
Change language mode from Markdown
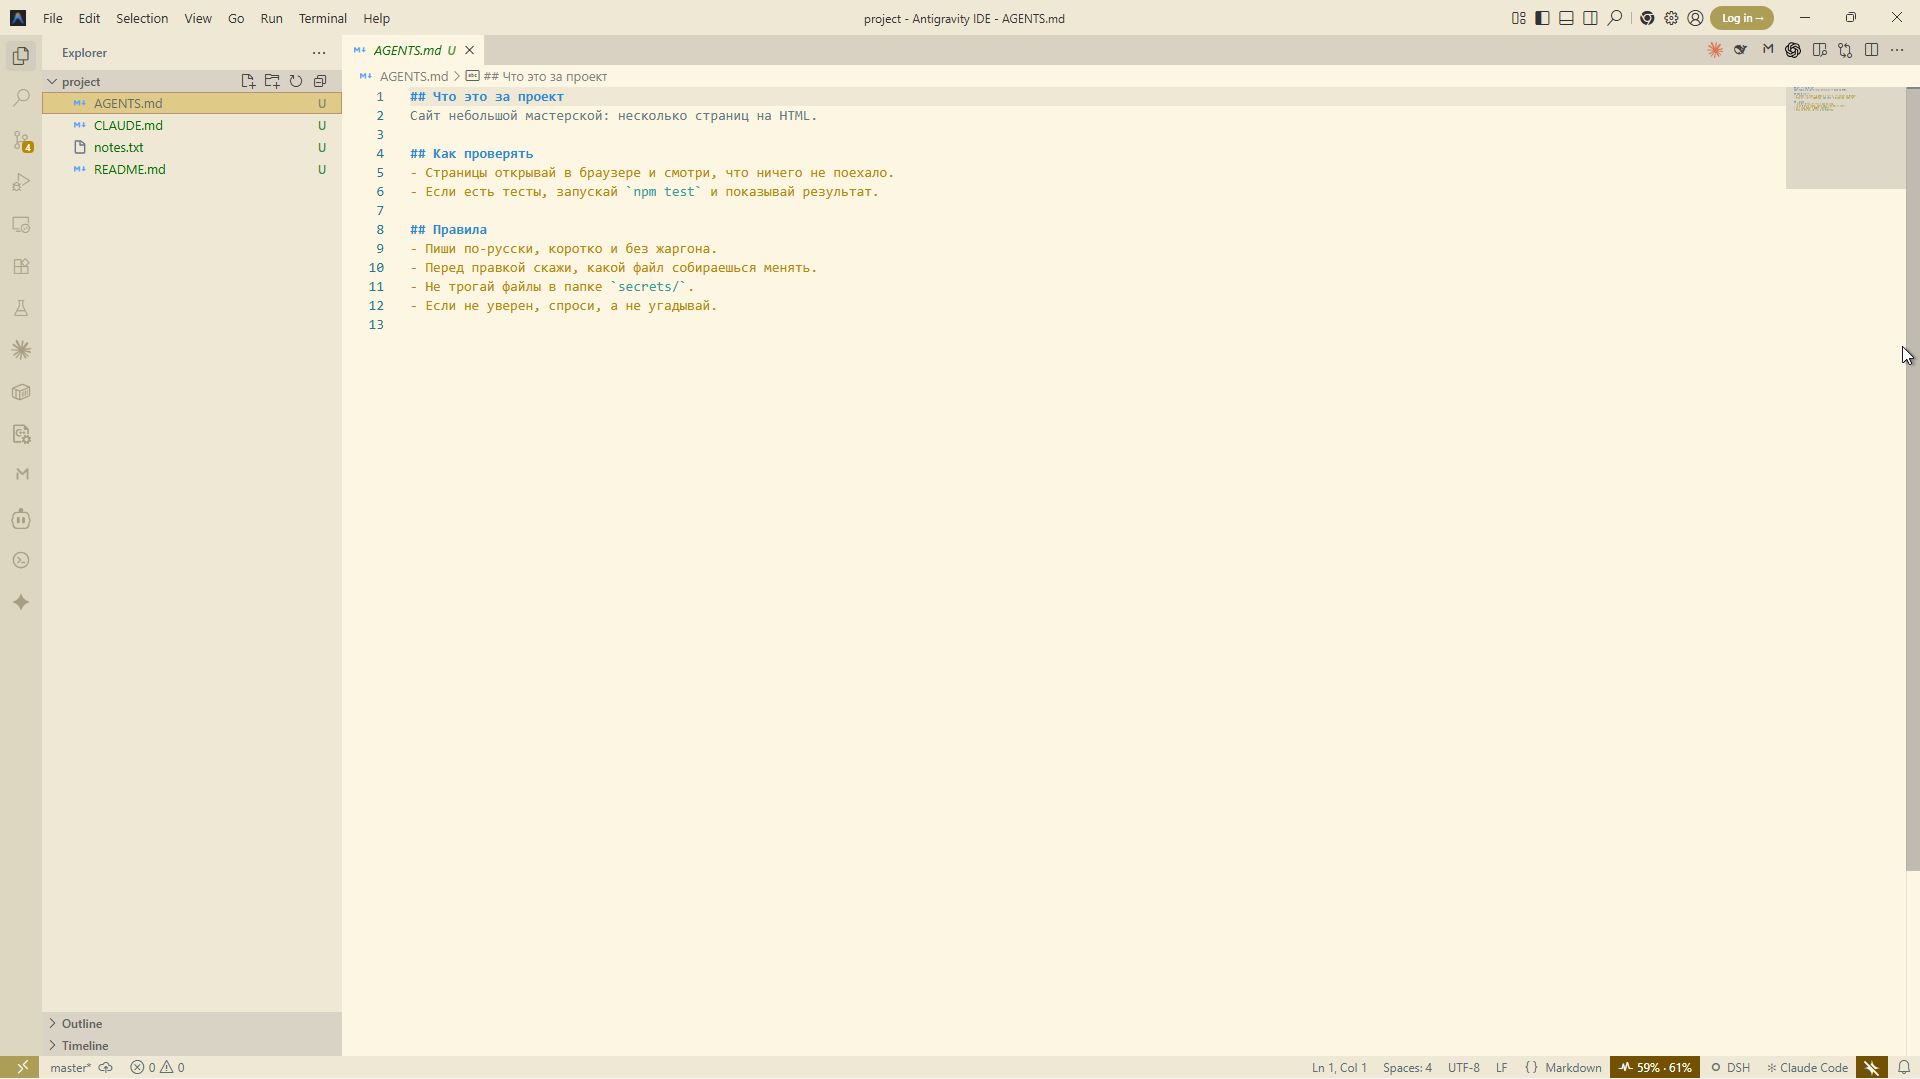click(x=1573, y=1067)
